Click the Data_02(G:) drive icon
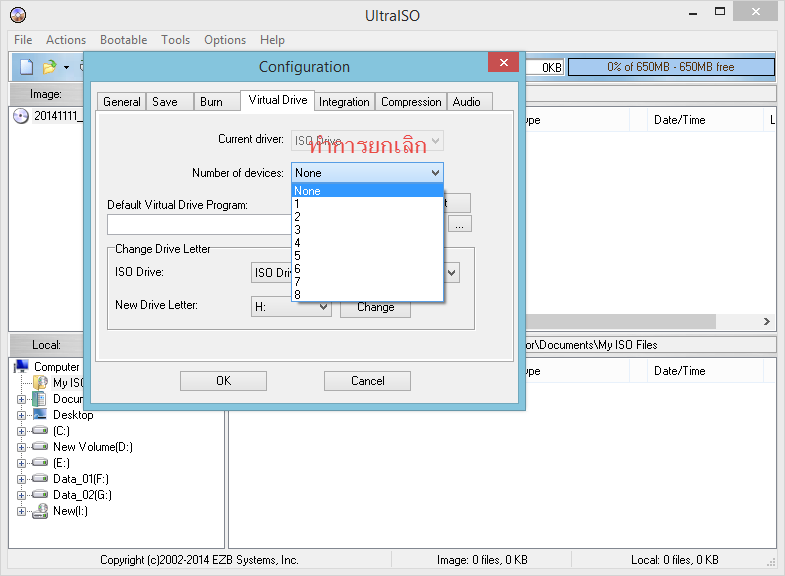Viewport: 785px width, 576px height. (x=40, y=494)
